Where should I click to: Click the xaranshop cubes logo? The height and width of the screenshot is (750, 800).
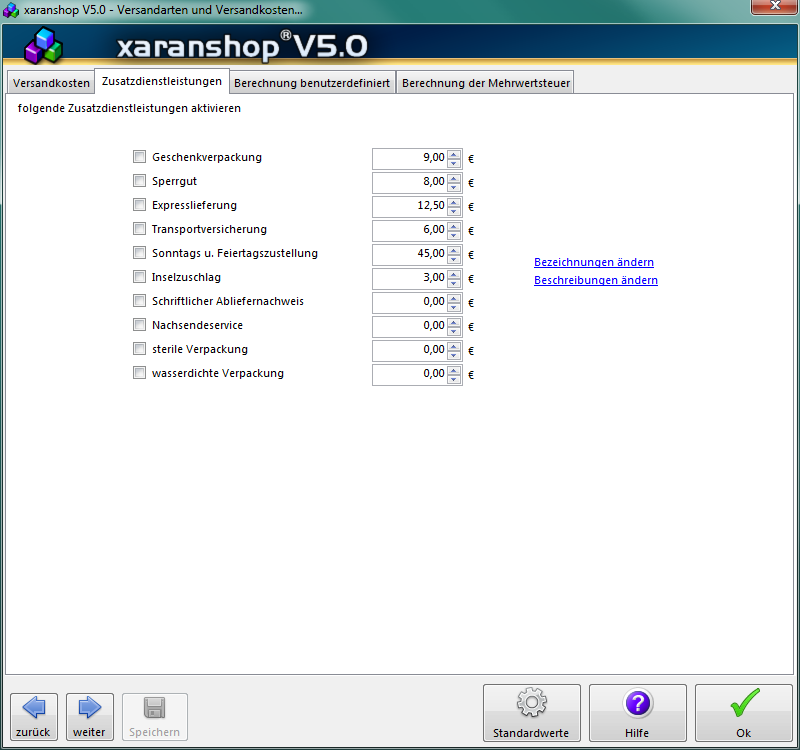coord(43,46)
